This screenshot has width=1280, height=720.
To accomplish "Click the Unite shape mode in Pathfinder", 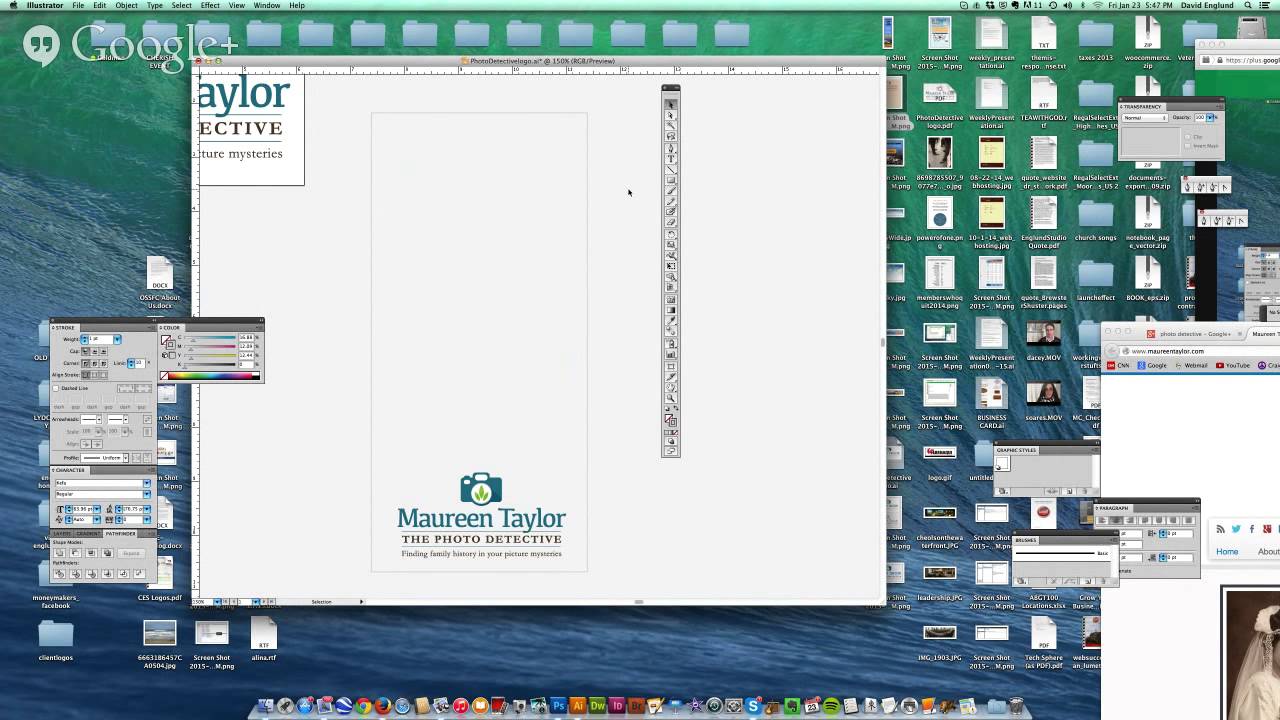I will point(60,553).
